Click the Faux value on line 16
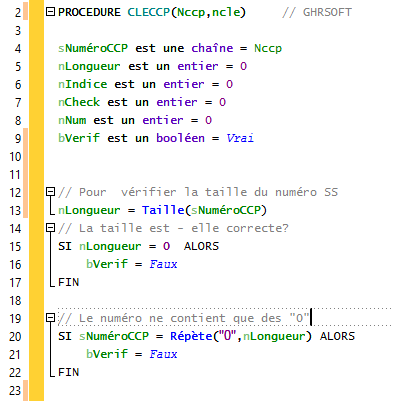Screen dimensions: 394x401 point(163,264)
